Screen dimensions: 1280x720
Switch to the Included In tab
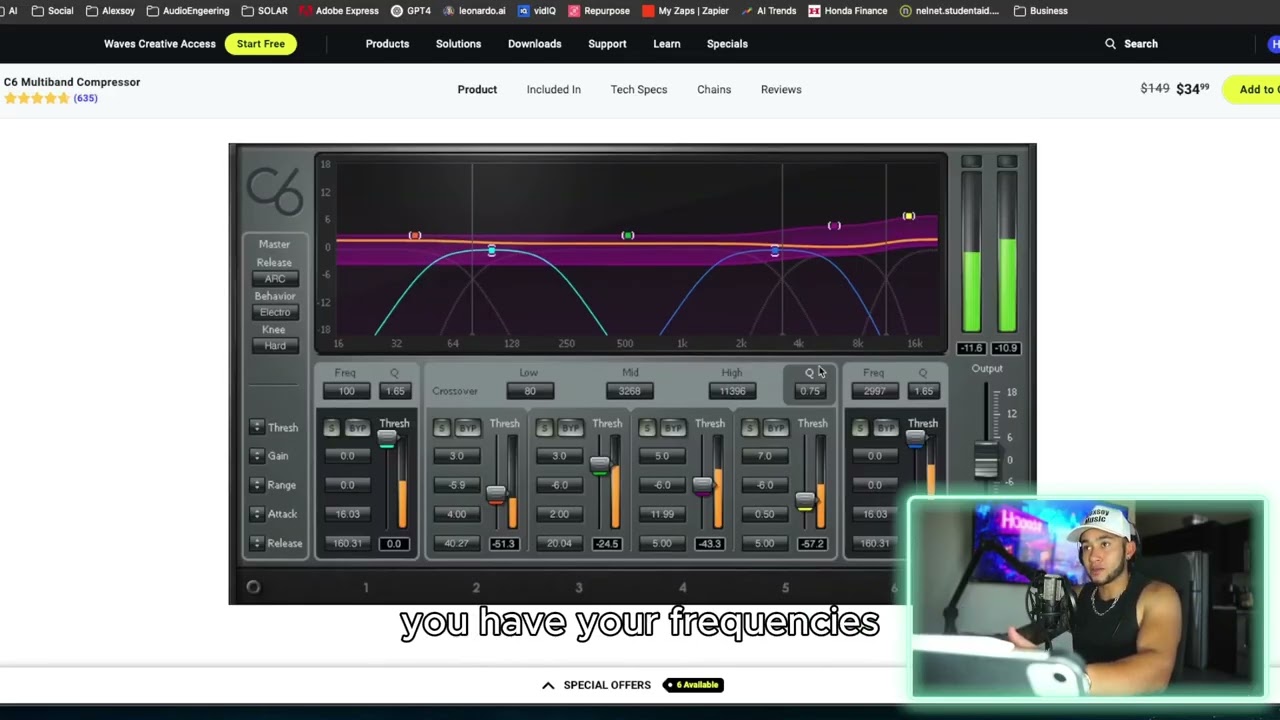(x=553, y=90)
